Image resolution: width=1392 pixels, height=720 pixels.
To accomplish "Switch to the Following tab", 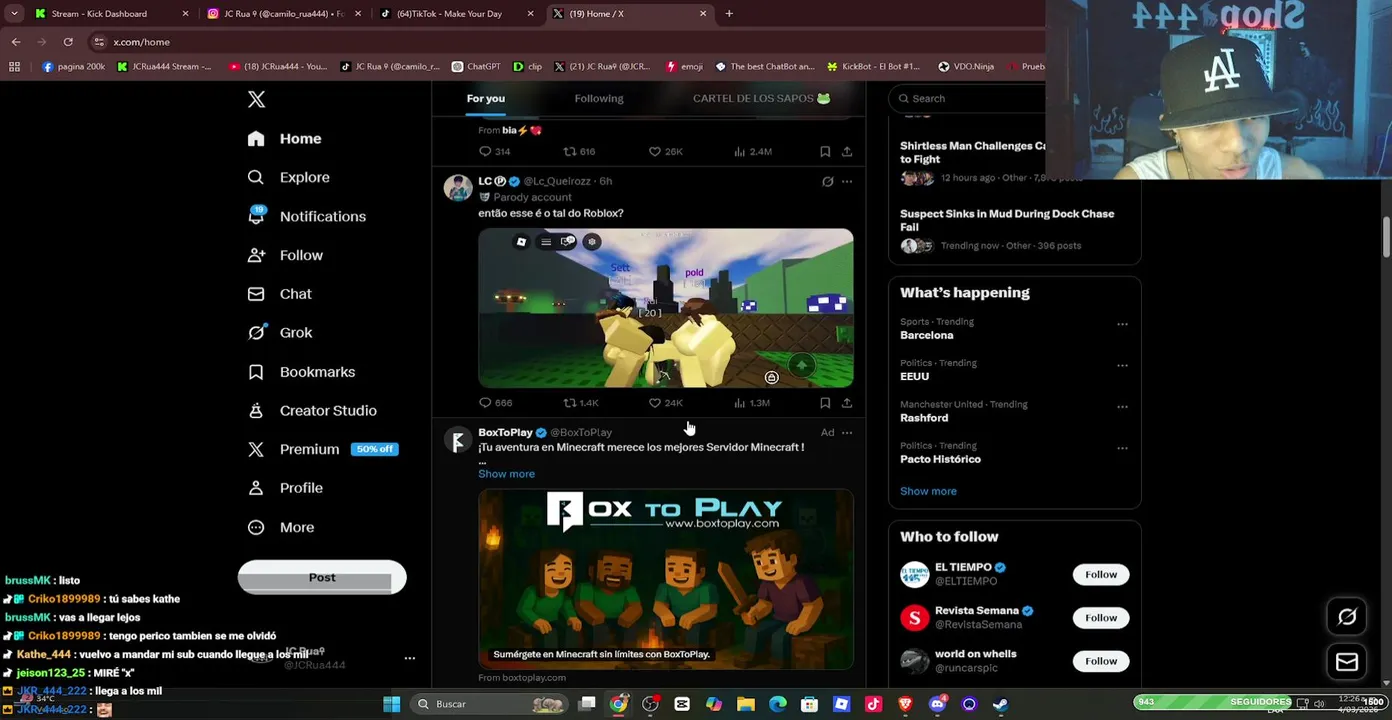I will (599, 98).
